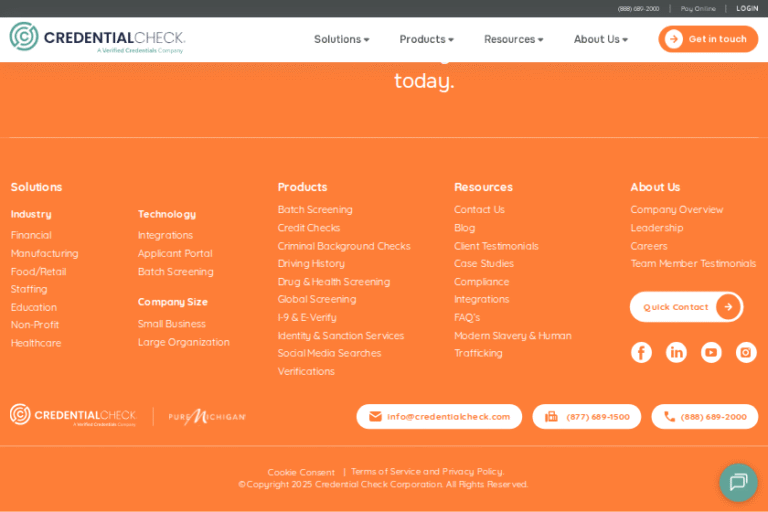Viewport: 768px width, 512px height.
Task: Expand the Solutions dropdown menu
Action: [341, 39]
